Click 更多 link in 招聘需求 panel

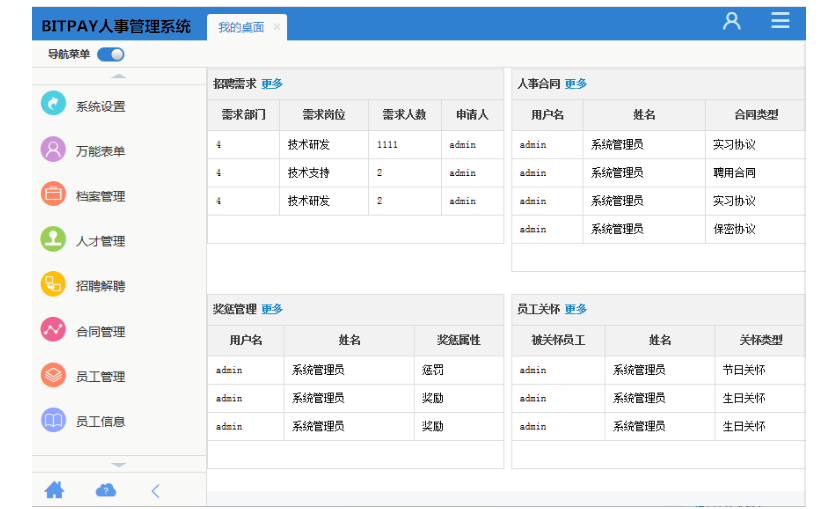(272, 83)
